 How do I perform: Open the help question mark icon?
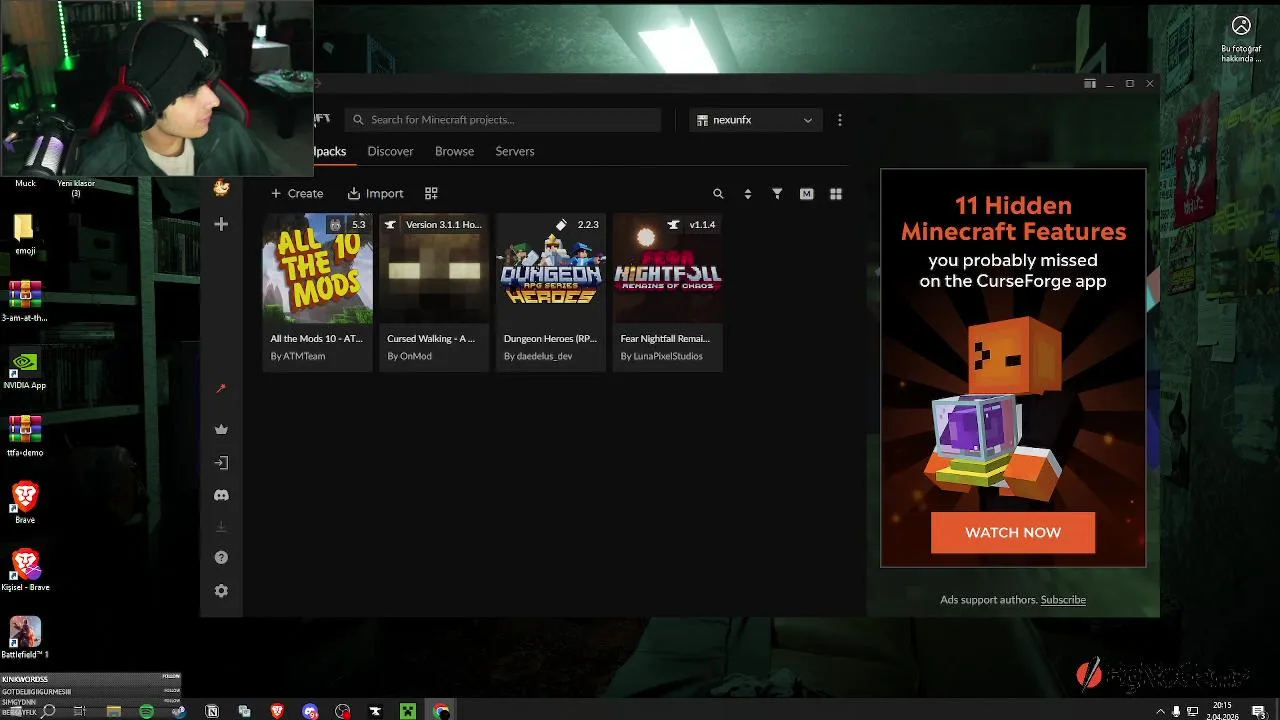(221, 558)
